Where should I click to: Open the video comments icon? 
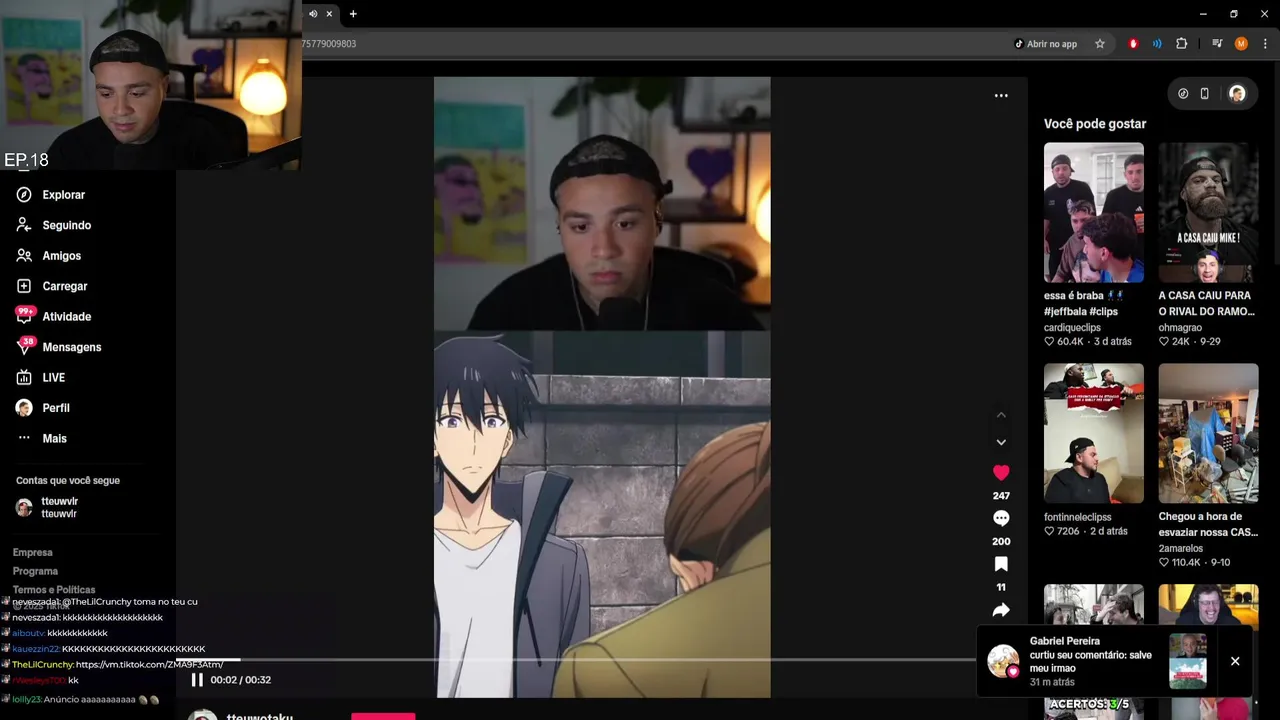pyautogui.click(x=1001, y=518)
